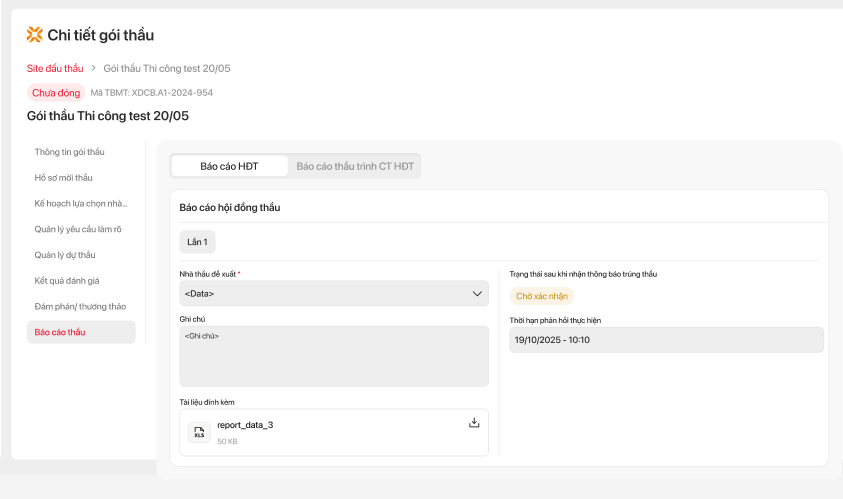The width and height of the screenshot is (843, 499).
Task: Open the Kế hoạch lựa chọn nhà... sidebar item
Action: pyautogui.click(x=81, y=203)
